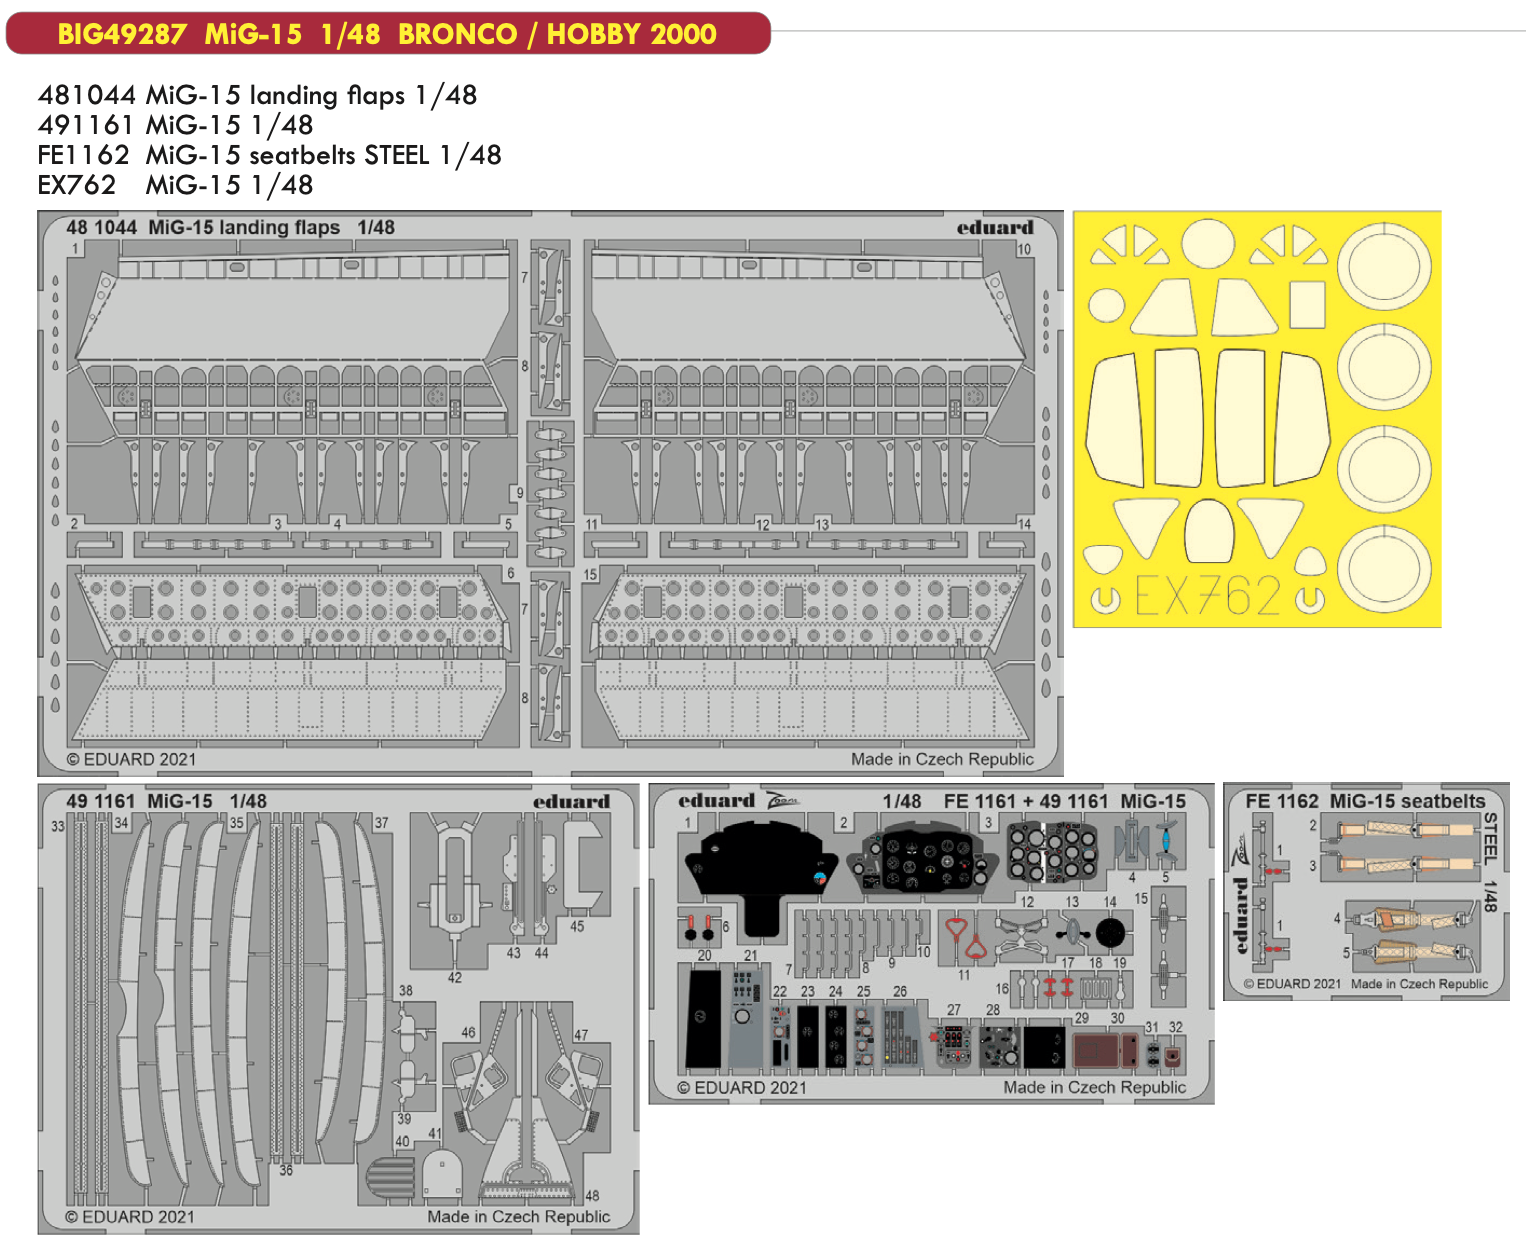Click the red BIG49287 MiG-15 title banner
The height and width of the screenshot is (1242, 1526).
coord(387,33)
